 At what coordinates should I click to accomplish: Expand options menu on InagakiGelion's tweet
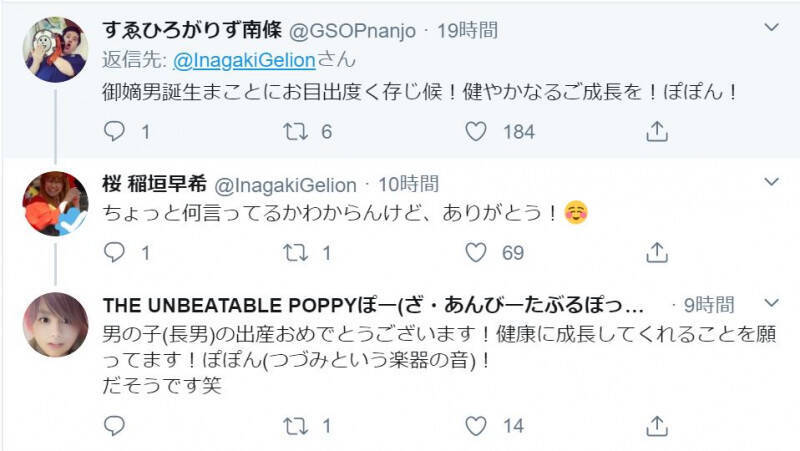pyautogui.click(x=771, y=182)
